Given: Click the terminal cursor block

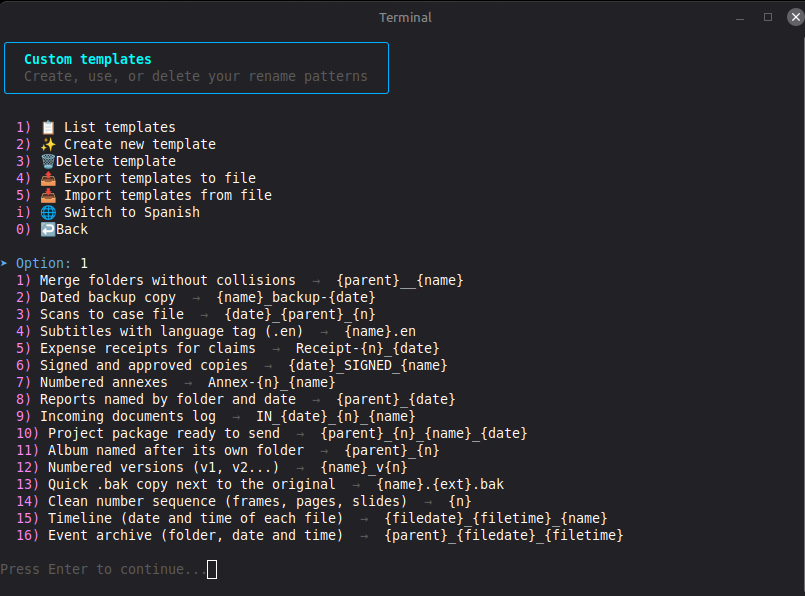Looking at the screenshot, I should [x=212, y=569].
